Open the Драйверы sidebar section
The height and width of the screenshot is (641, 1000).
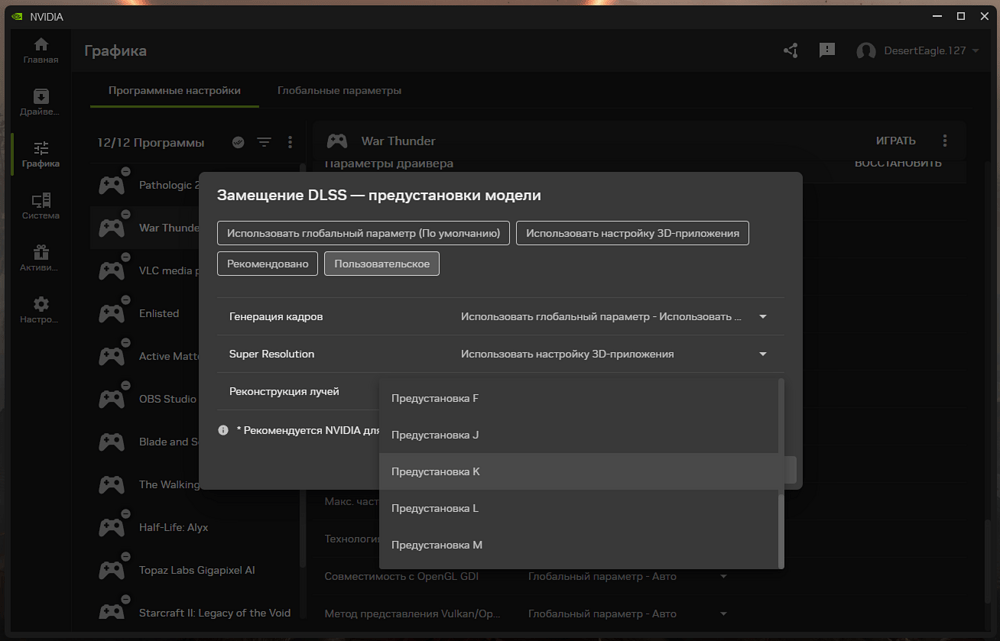pyautogui.click(x=41, y=102)
